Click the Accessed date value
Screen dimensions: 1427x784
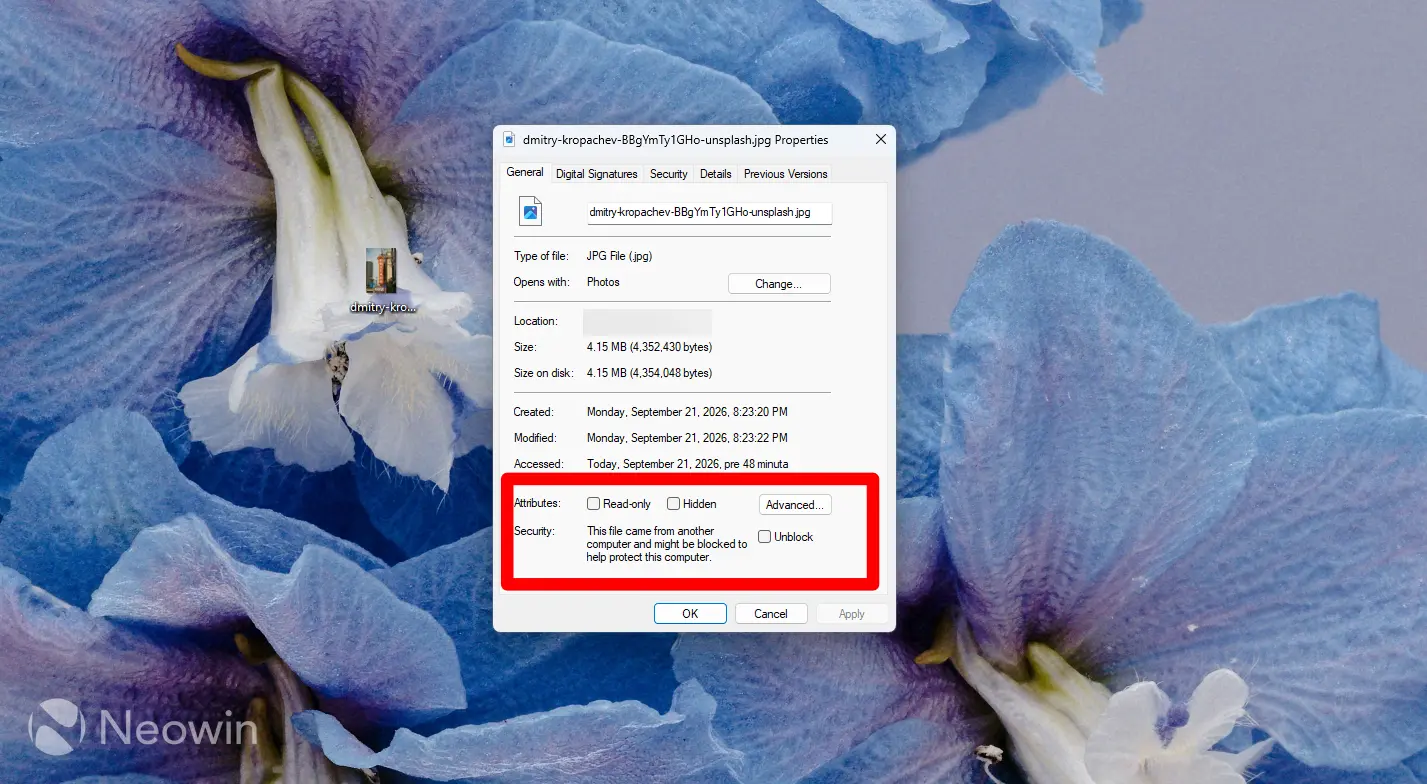[687, 464]
